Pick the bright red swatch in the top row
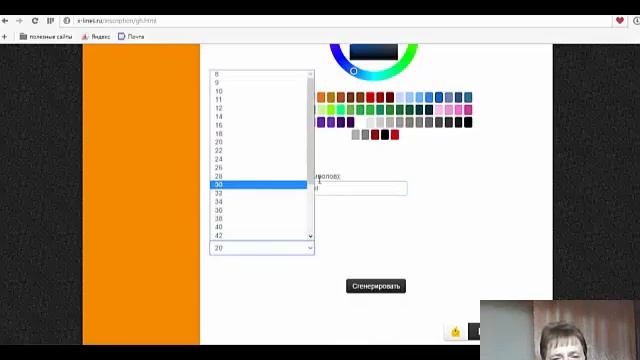Image resolution: width=640 pixels, height=360 pixels. tap(370, 97)
